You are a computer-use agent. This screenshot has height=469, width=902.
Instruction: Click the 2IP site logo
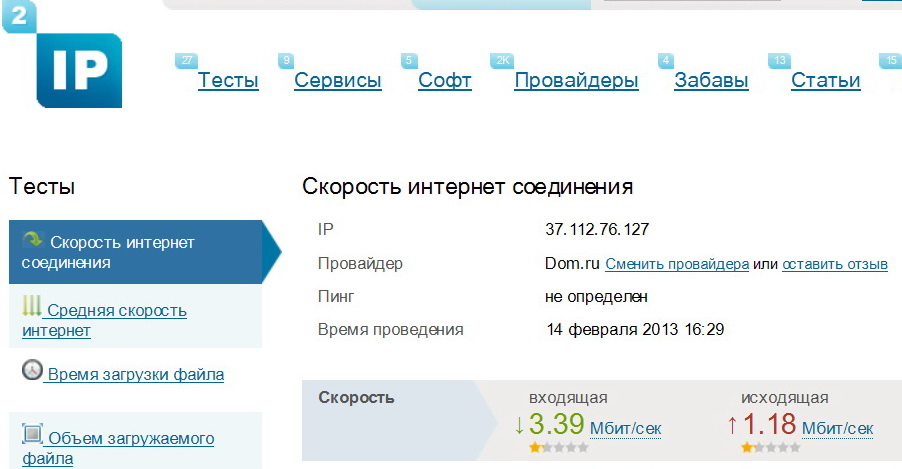pos(62,55)
